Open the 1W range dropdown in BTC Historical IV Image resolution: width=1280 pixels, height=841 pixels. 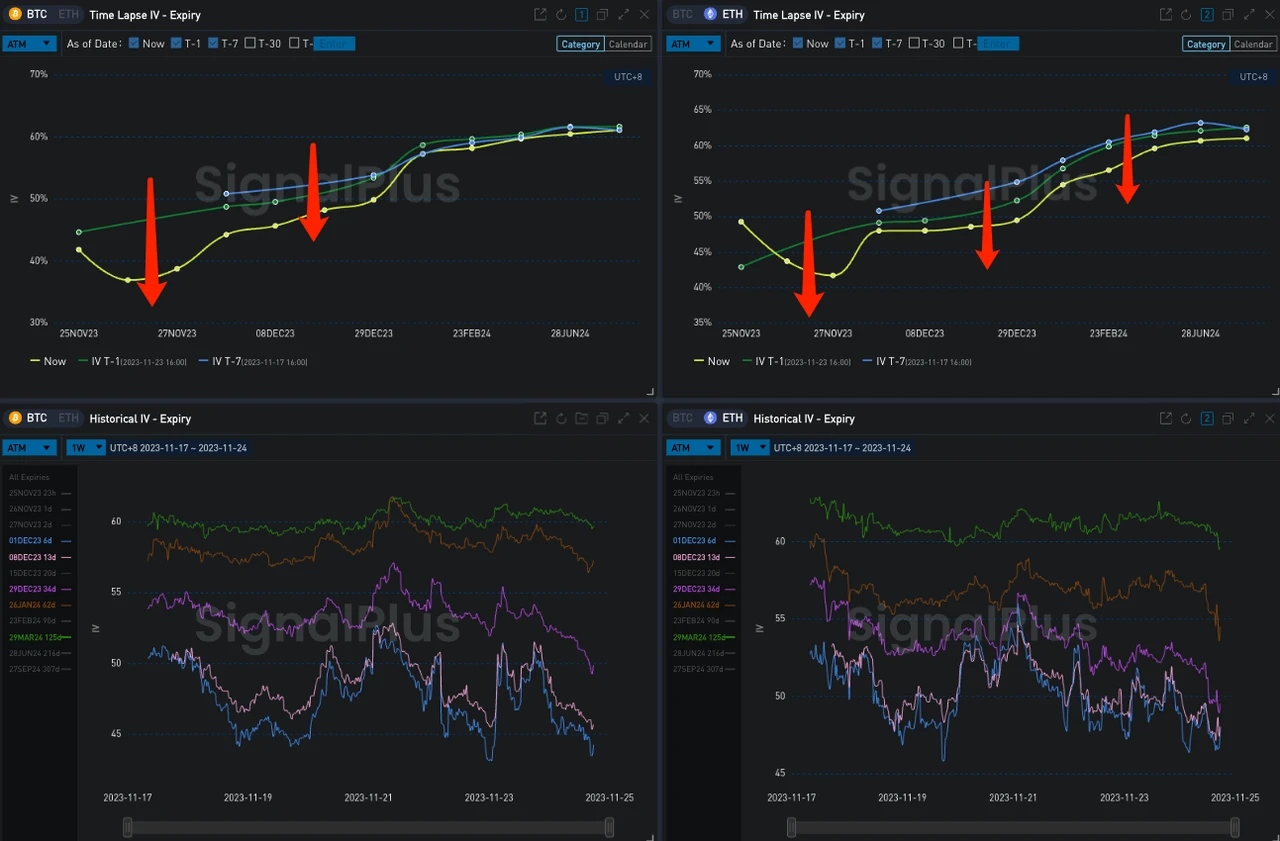(x=85, y=448)
